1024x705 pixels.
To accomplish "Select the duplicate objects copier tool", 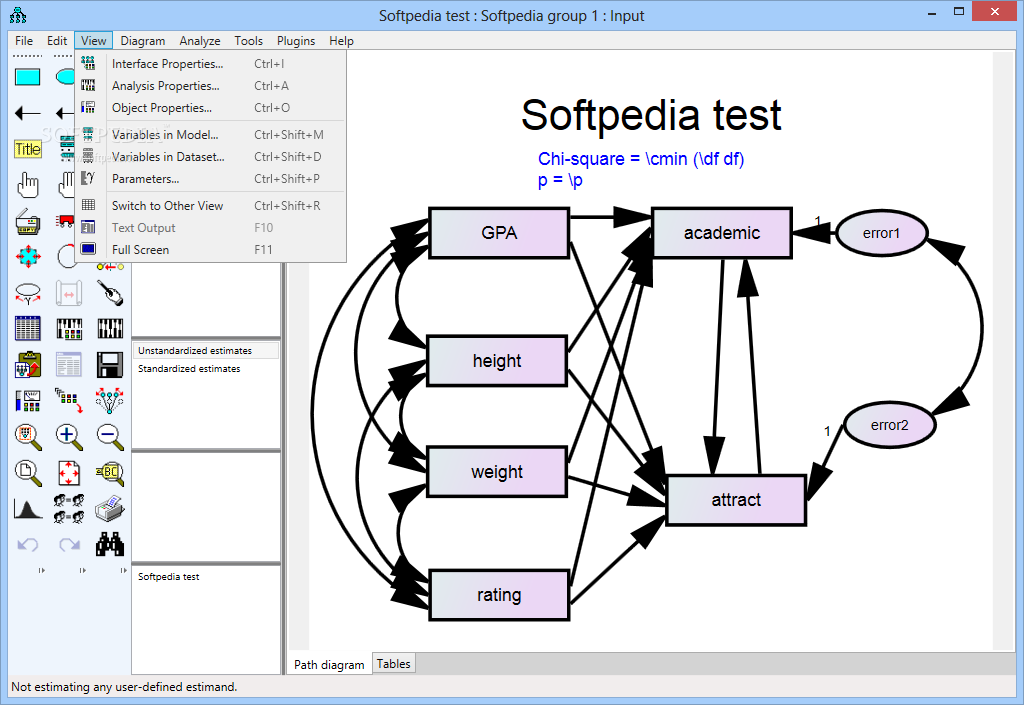I will [x=27, y=222].
